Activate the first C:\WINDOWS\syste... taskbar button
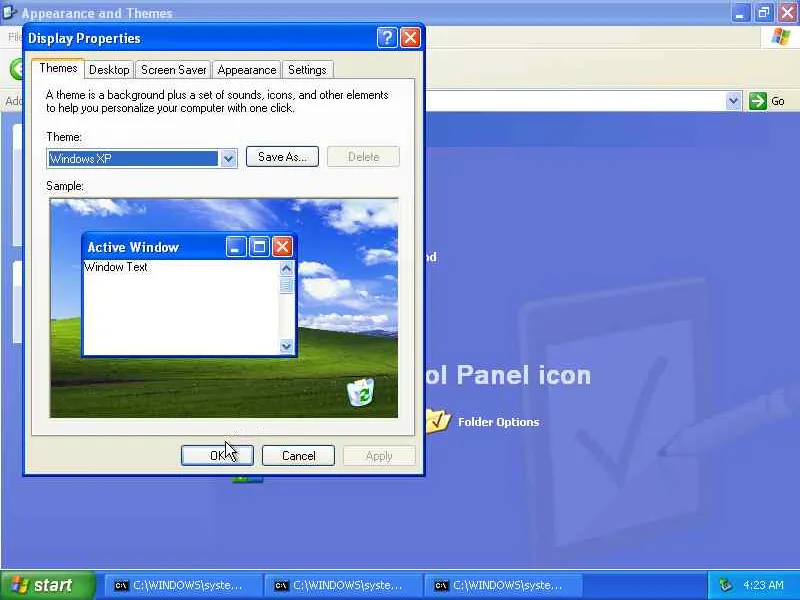800x600 pixels. (183, 585)
